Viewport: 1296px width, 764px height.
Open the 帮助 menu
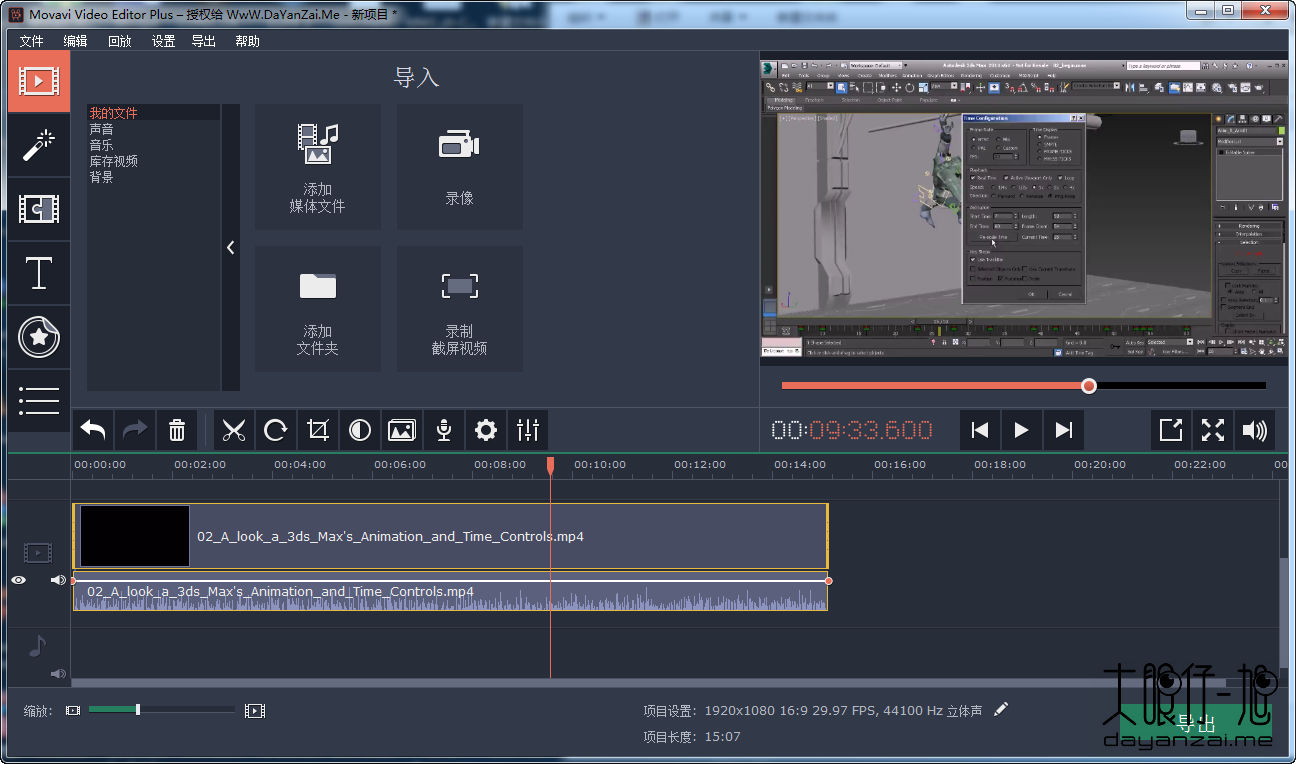[x=247, y=41]
